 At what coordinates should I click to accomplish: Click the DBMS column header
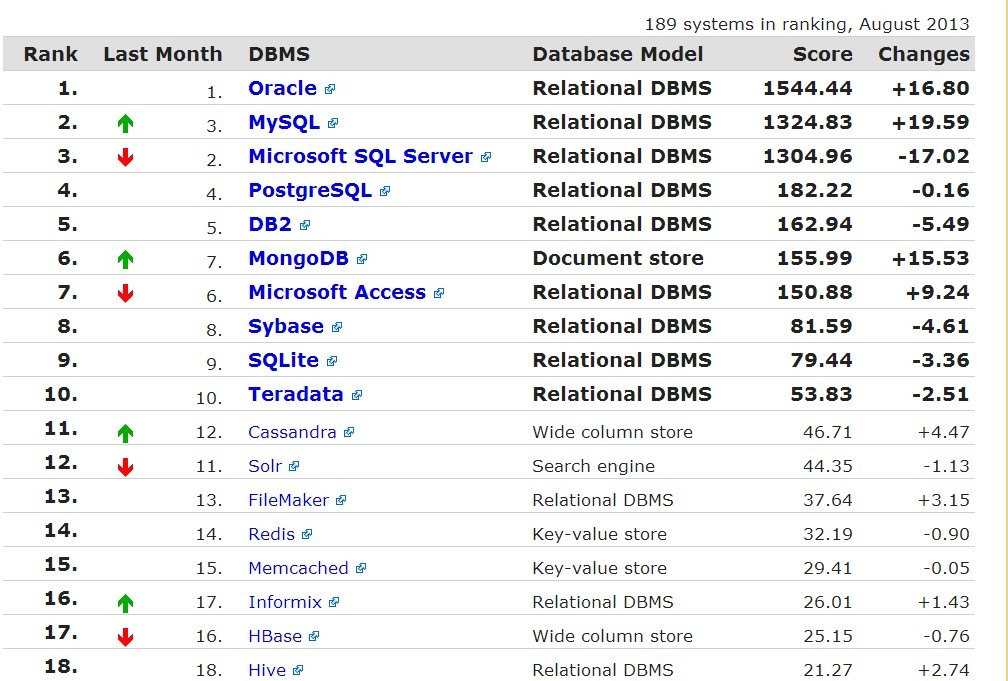(x=279, y=54)
